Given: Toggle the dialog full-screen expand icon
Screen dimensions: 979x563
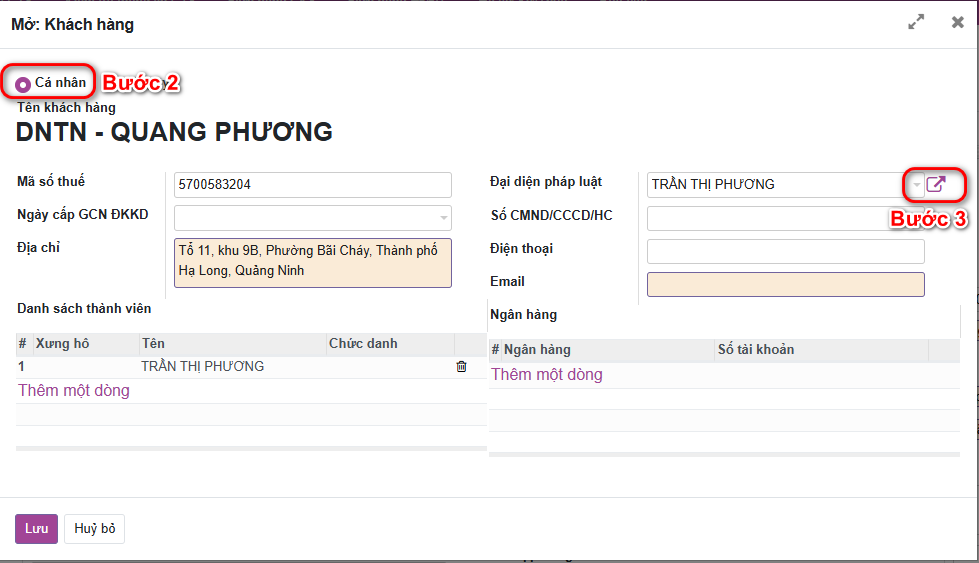Looking at the screenshot, I should [915, 23].
